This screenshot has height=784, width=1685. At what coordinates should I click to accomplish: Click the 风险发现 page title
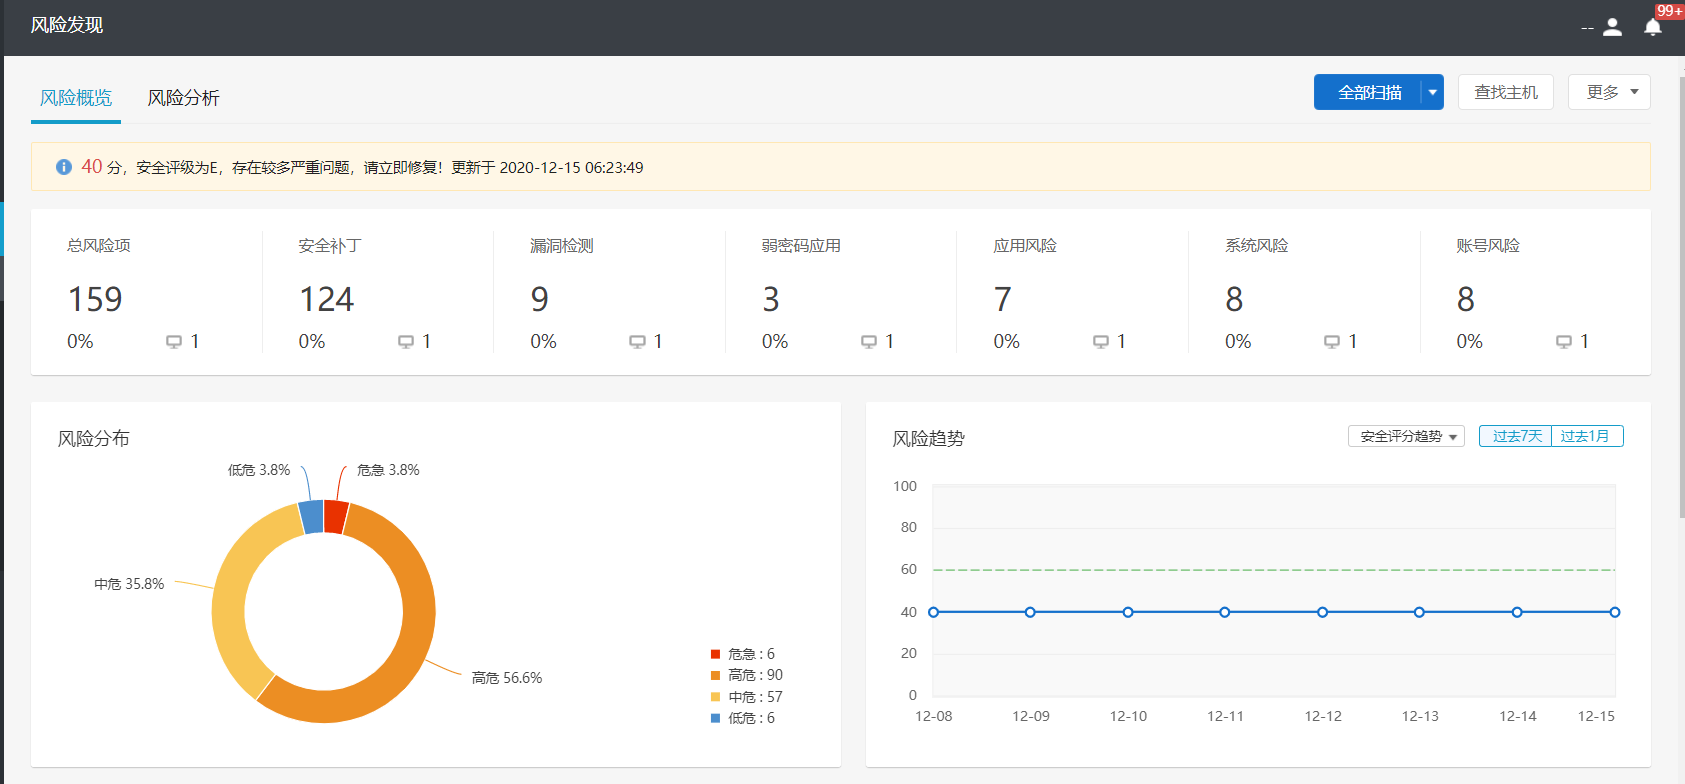coord(67,25)
